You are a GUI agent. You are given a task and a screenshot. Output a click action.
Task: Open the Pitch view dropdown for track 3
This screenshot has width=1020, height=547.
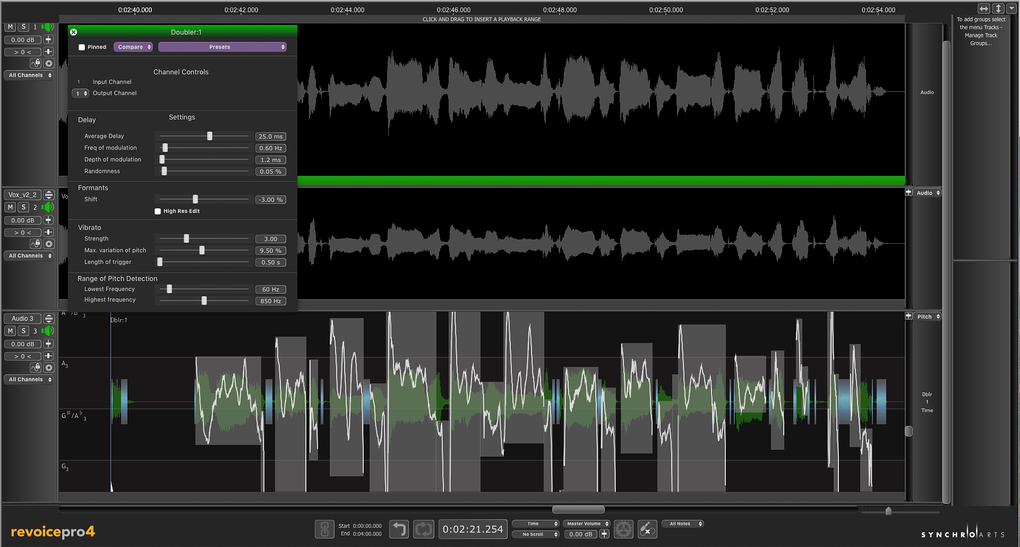coord(928,317)
